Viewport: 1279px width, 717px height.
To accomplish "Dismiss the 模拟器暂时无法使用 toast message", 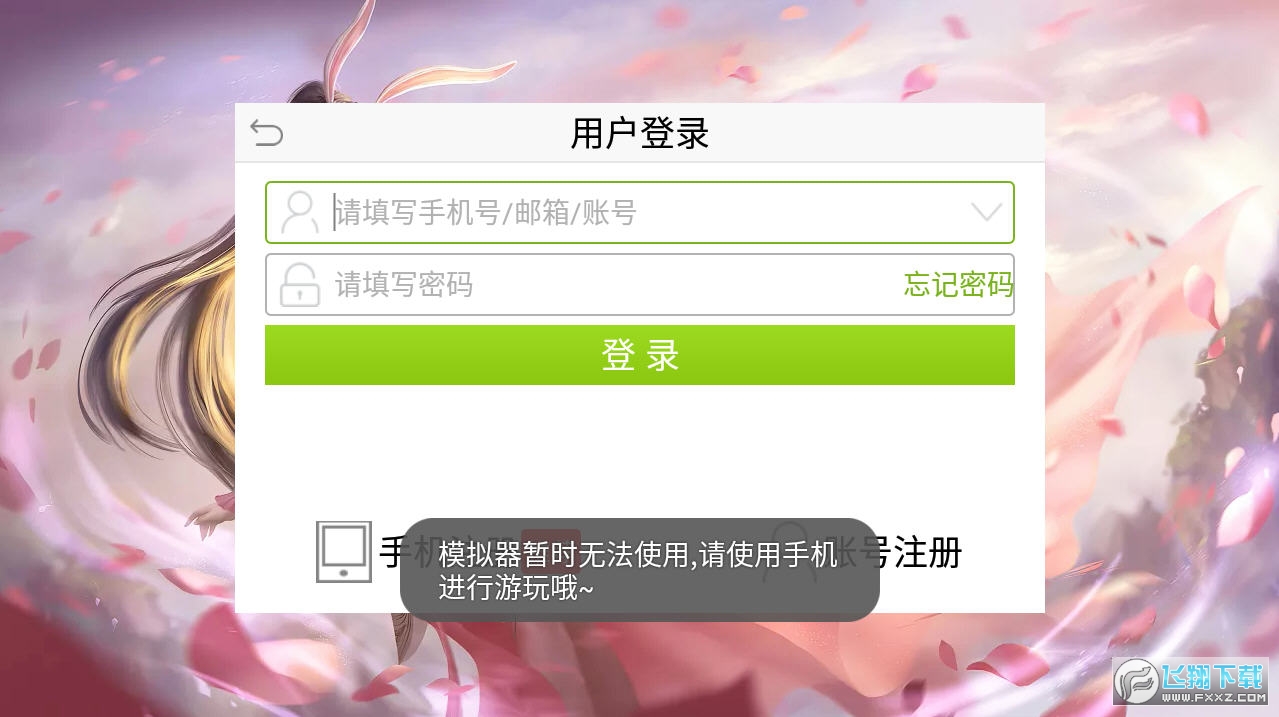I will coord(640,570).
